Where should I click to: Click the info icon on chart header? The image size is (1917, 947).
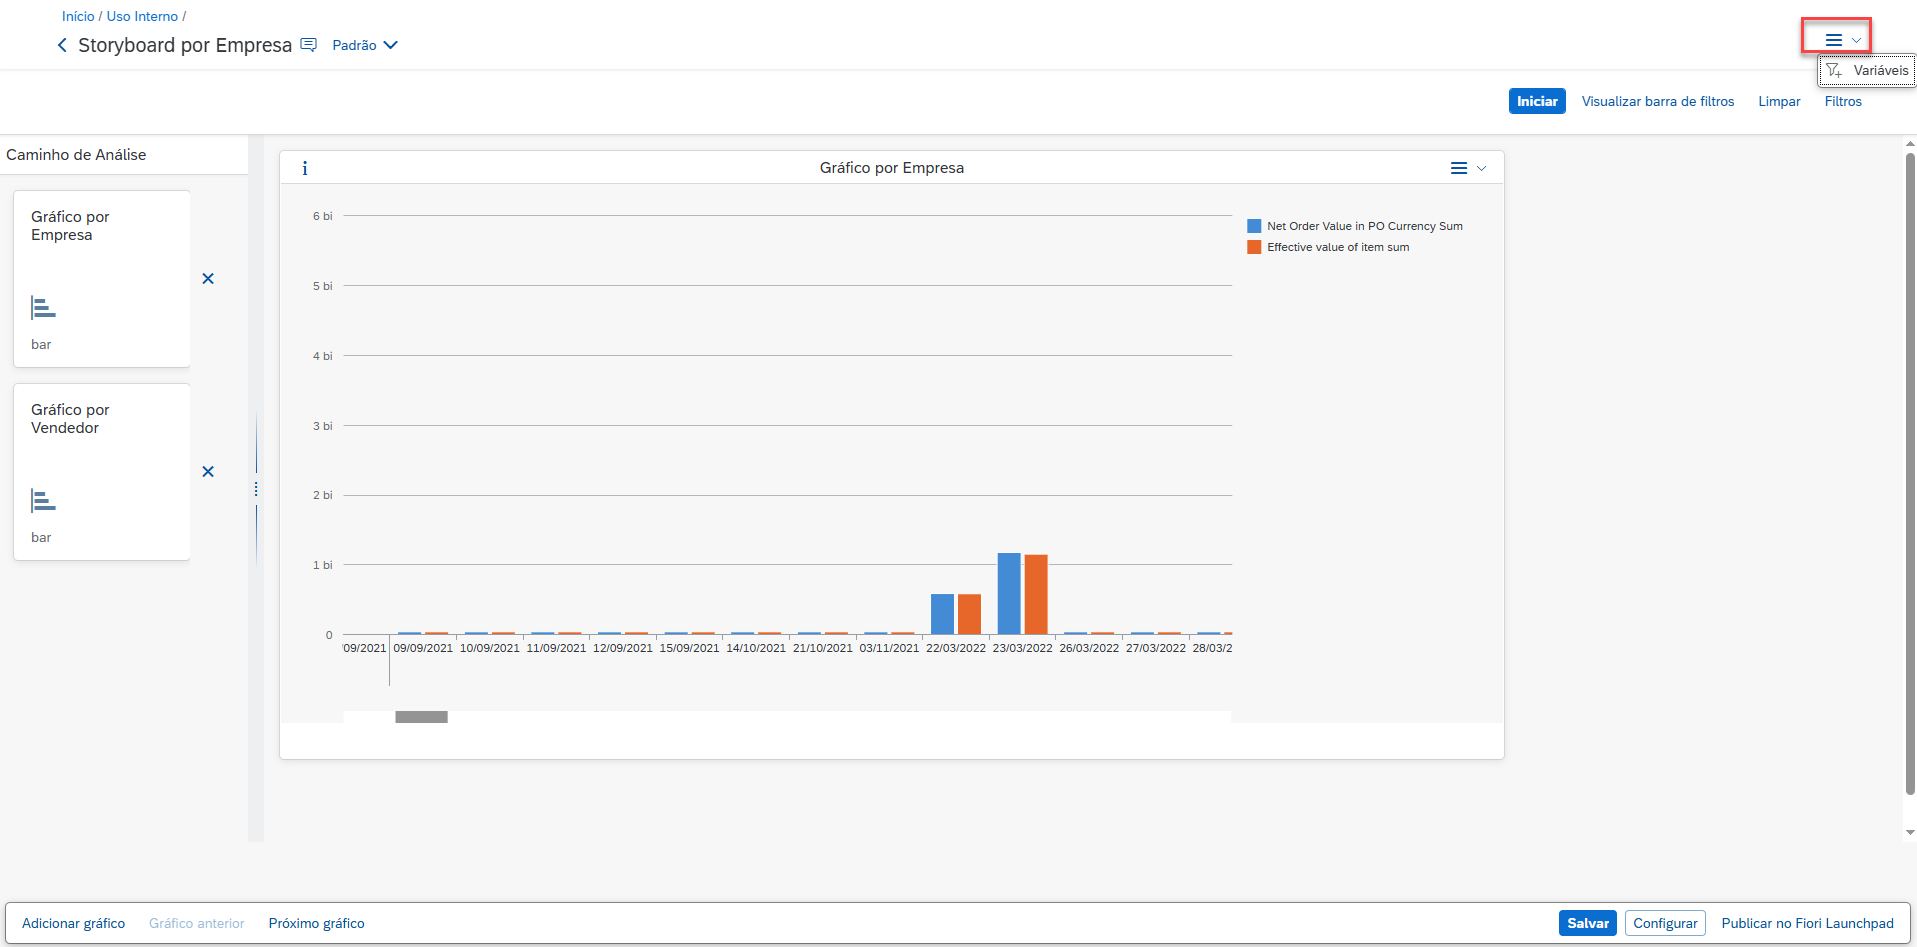pyautogui.click(x=305, y=168)
